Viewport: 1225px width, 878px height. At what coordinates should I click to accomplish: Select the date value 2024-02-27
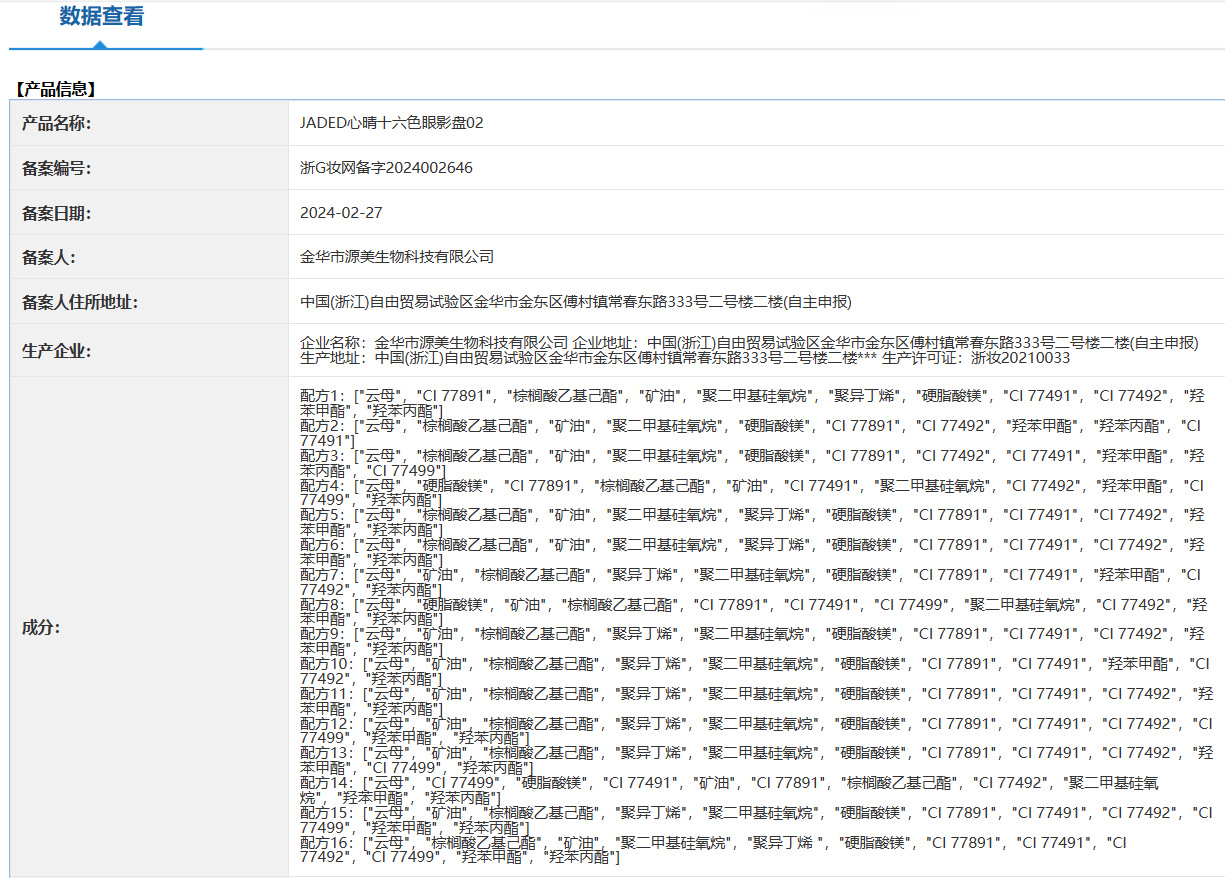coord(341,213)
